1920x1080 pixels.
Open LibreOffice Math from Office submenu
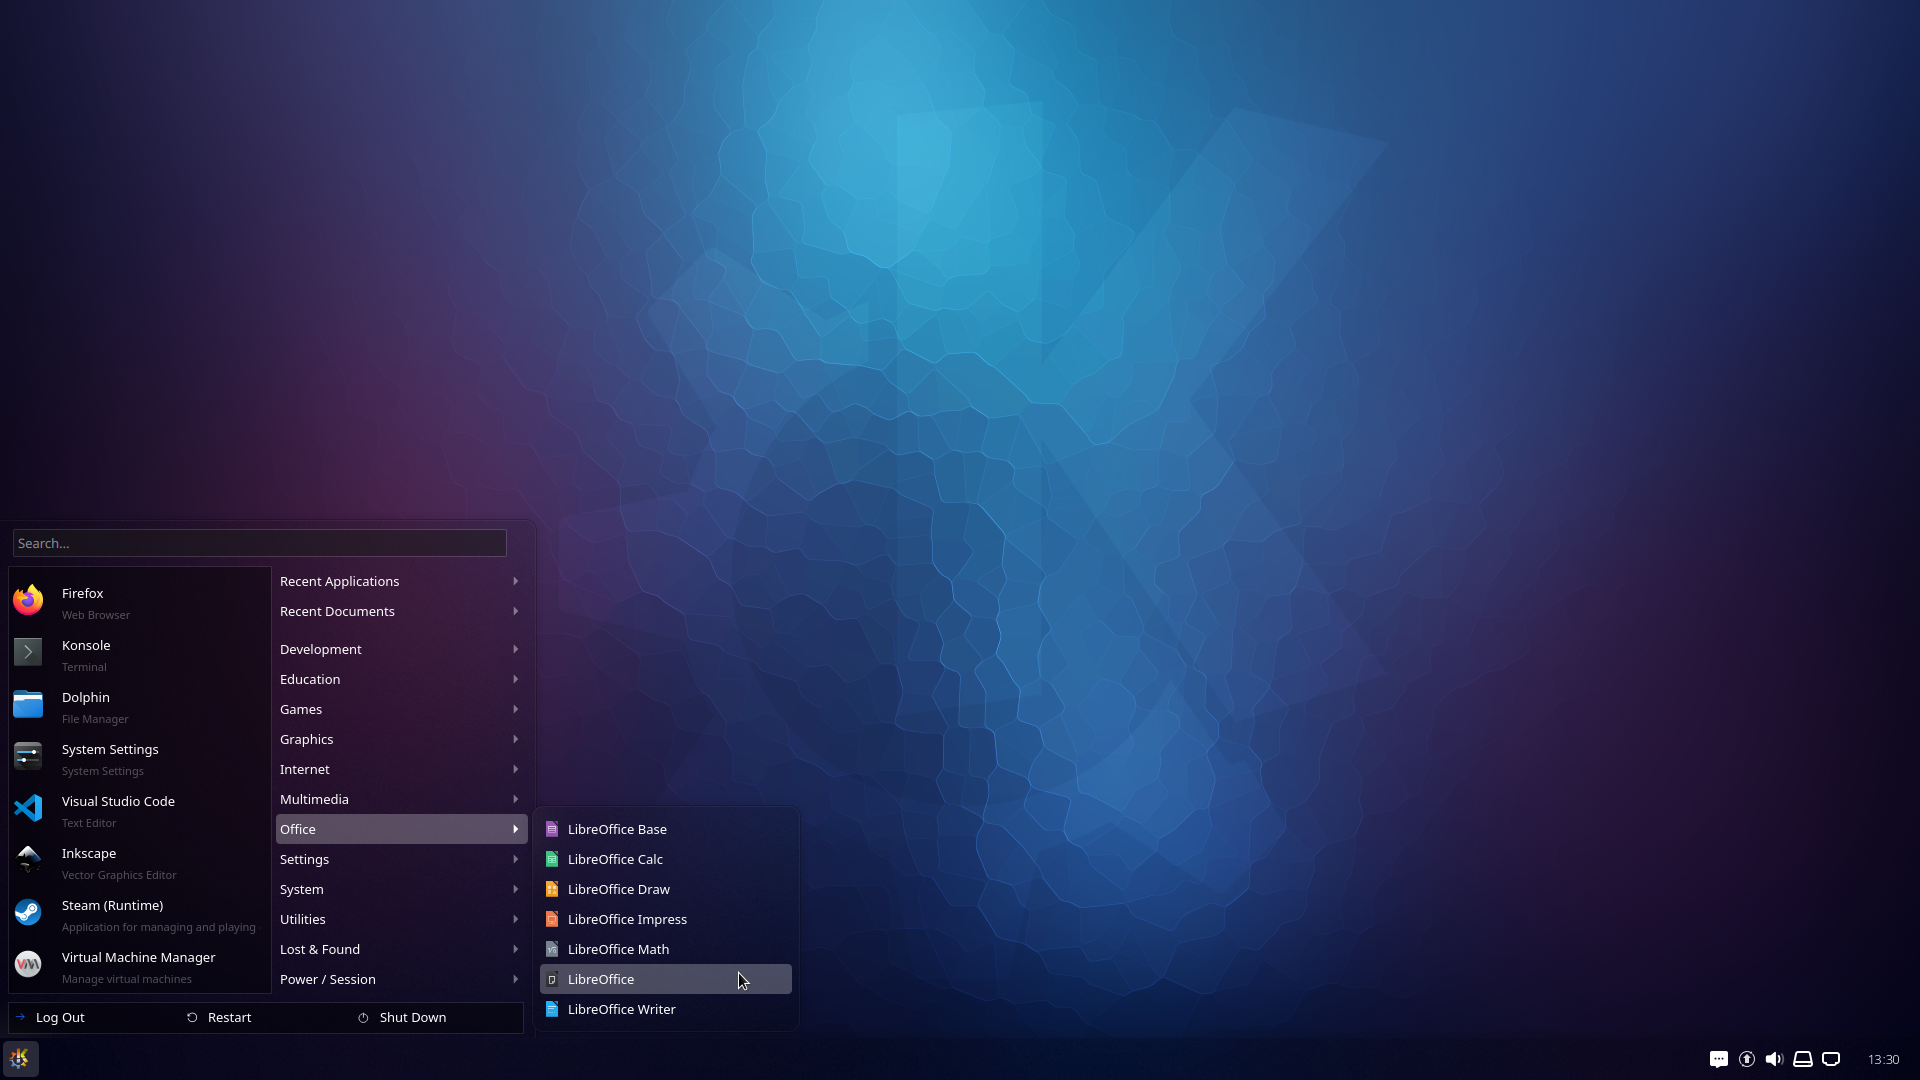point(666,949)
